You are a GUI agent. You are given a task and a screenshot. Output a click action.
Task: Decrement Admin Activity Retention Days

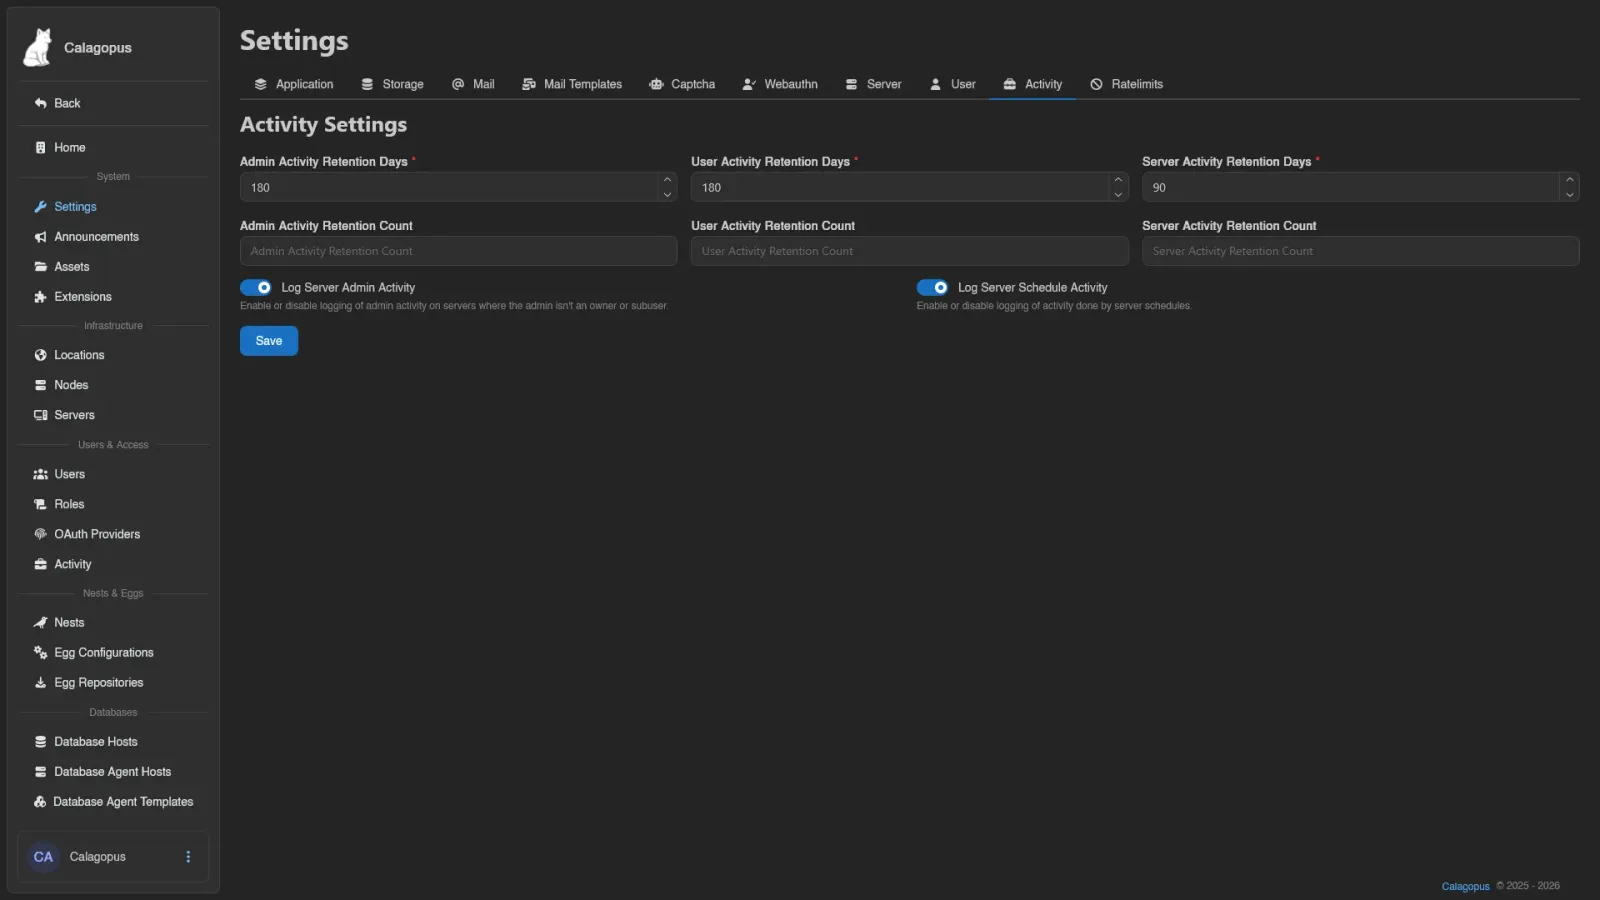pos(667,194)
